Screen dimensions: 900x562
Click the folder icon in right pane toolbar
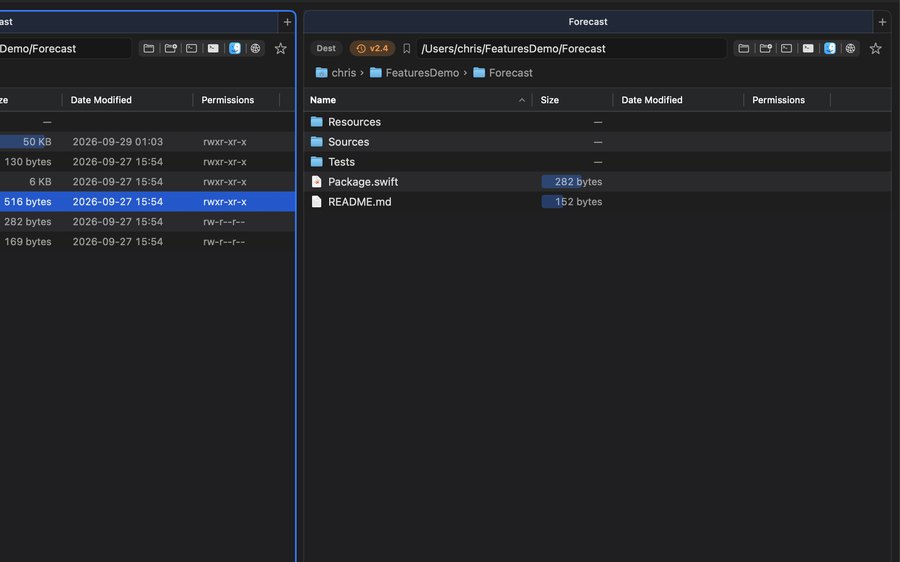click(743, 48)
